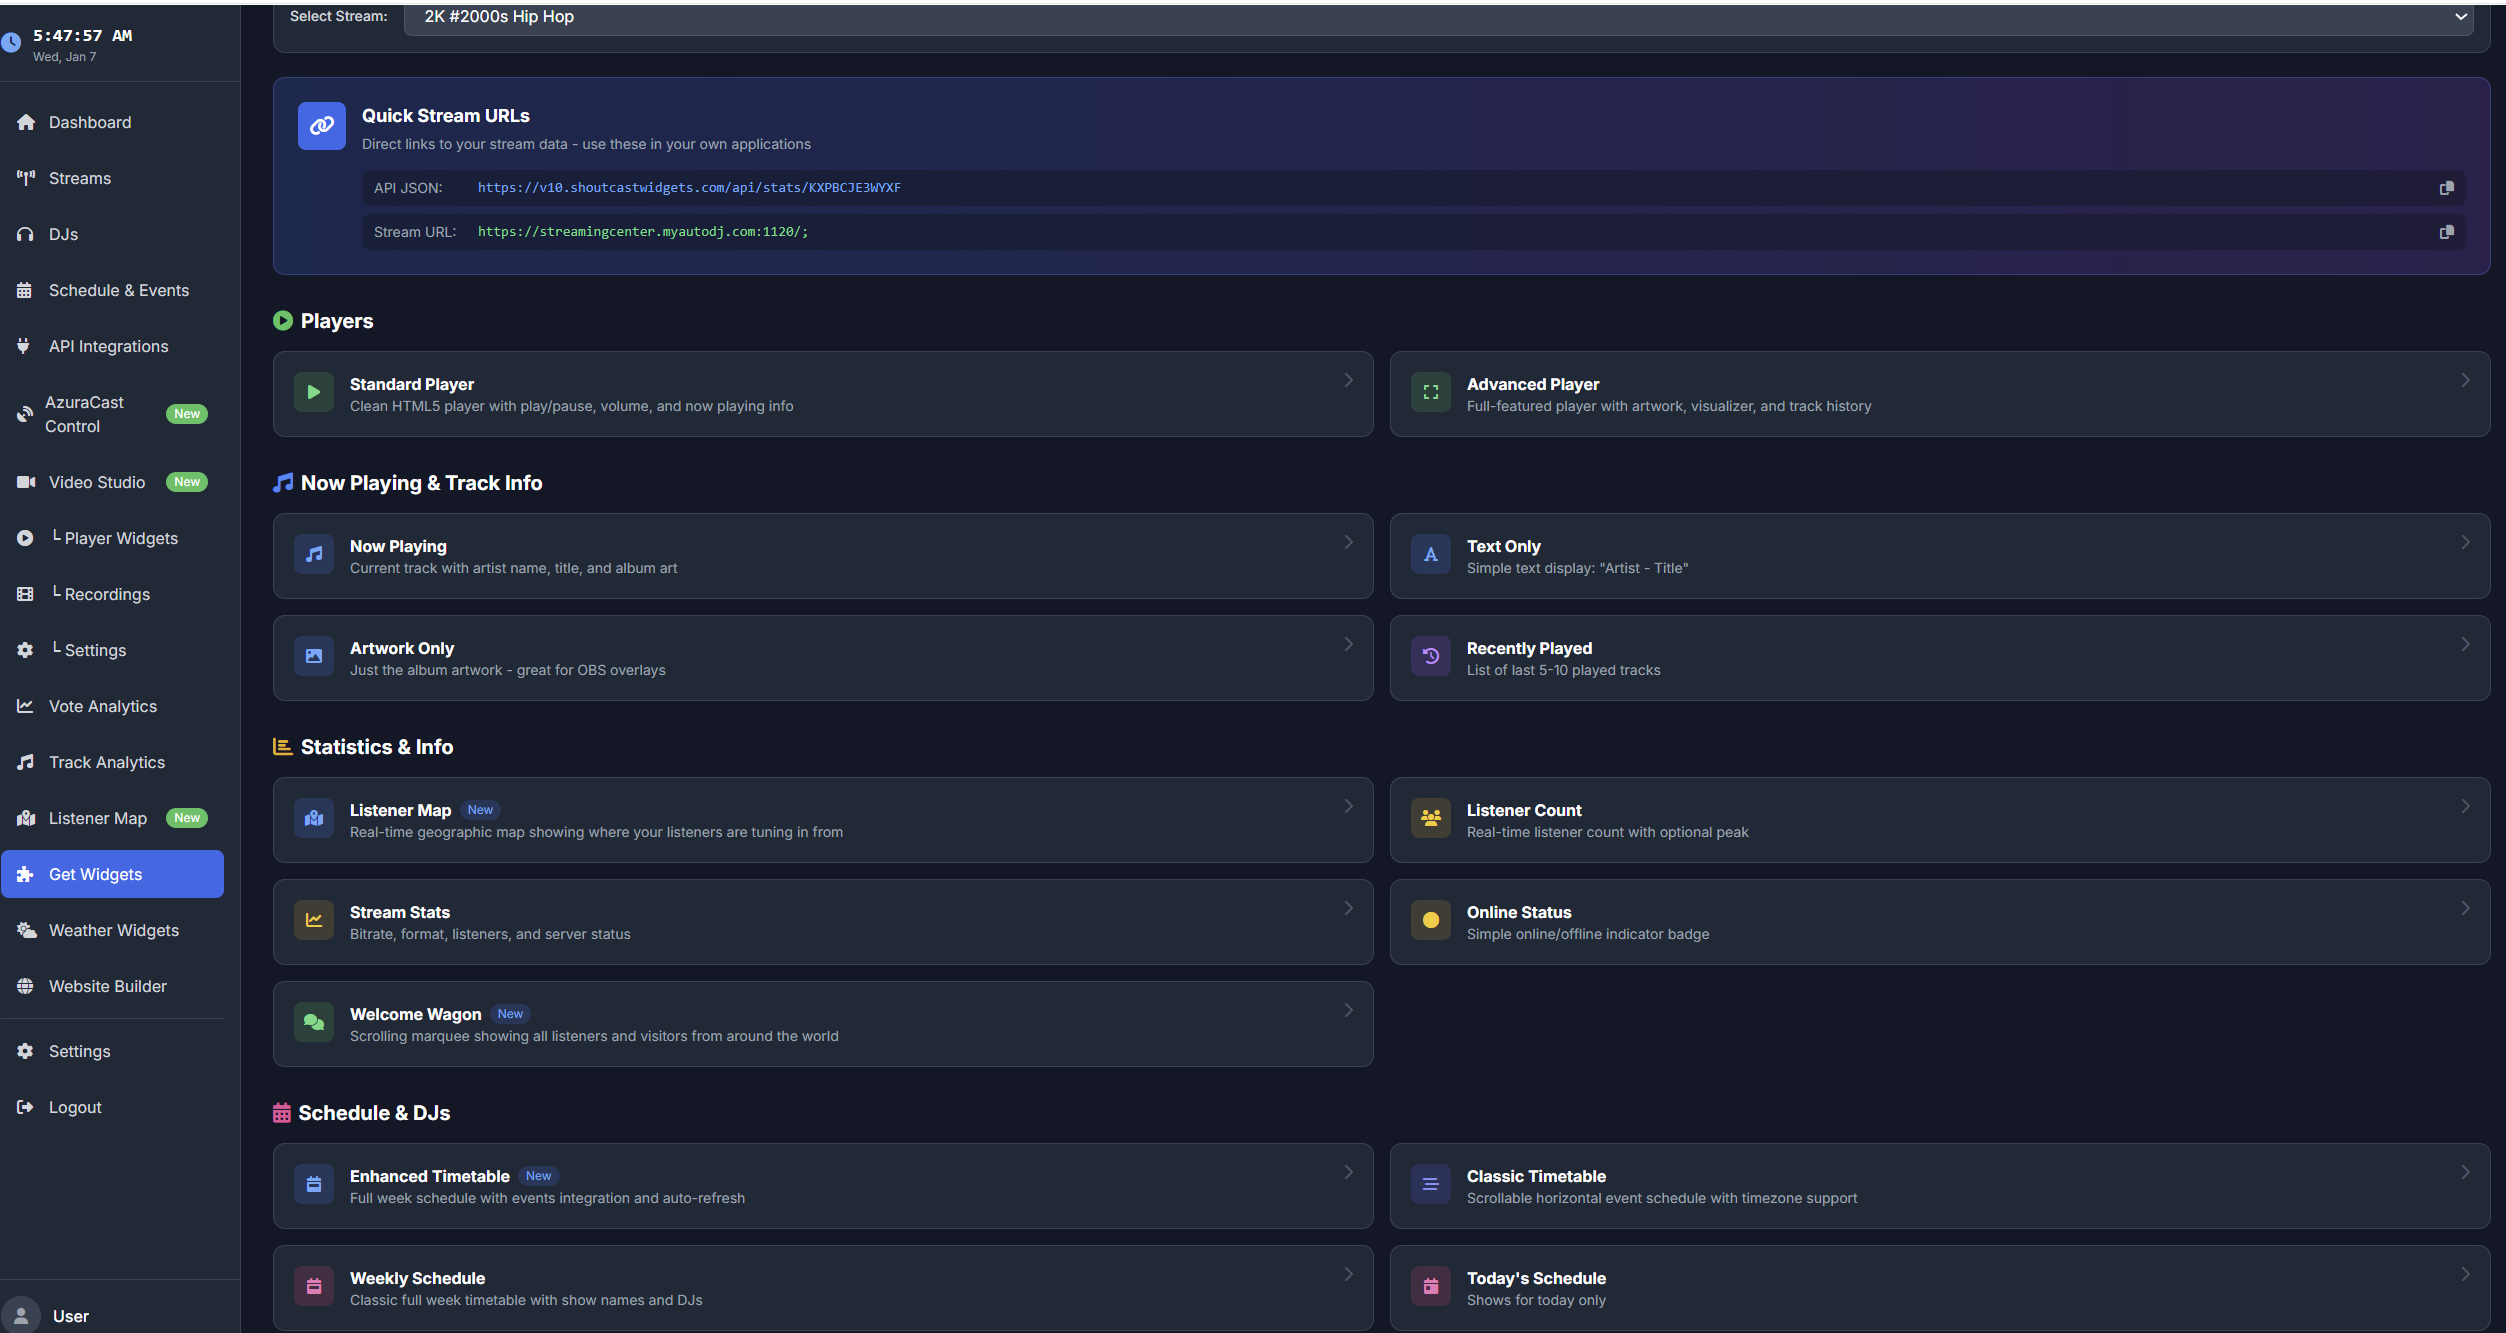2506x1333 pixels.
Task: Click Logout in the sidebar
Action: click(75, 1107)
